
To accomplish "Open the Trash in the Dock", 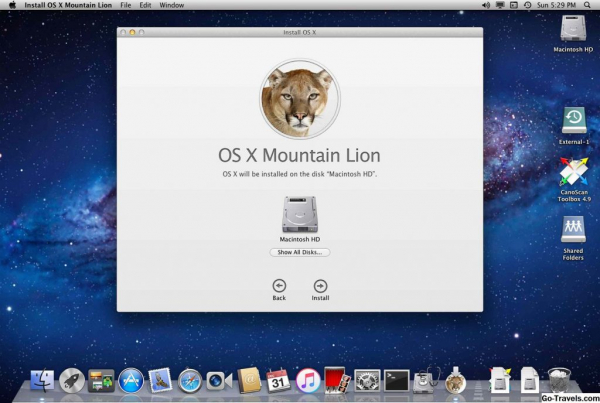I will tap(559, 380).
